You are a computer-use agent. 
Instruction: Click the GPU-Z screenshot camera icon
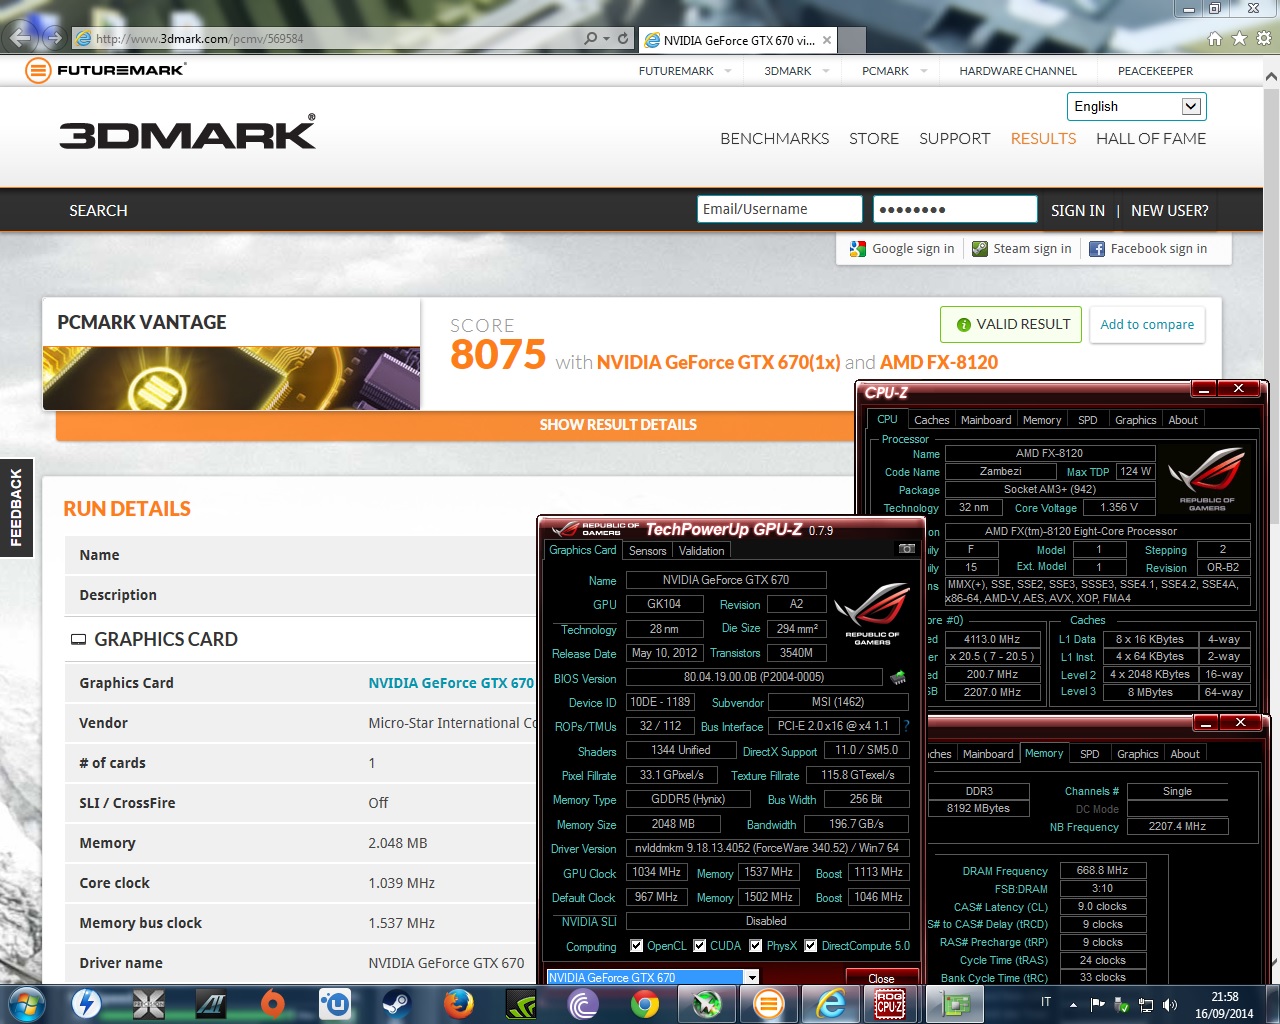[x=907, y=549]
